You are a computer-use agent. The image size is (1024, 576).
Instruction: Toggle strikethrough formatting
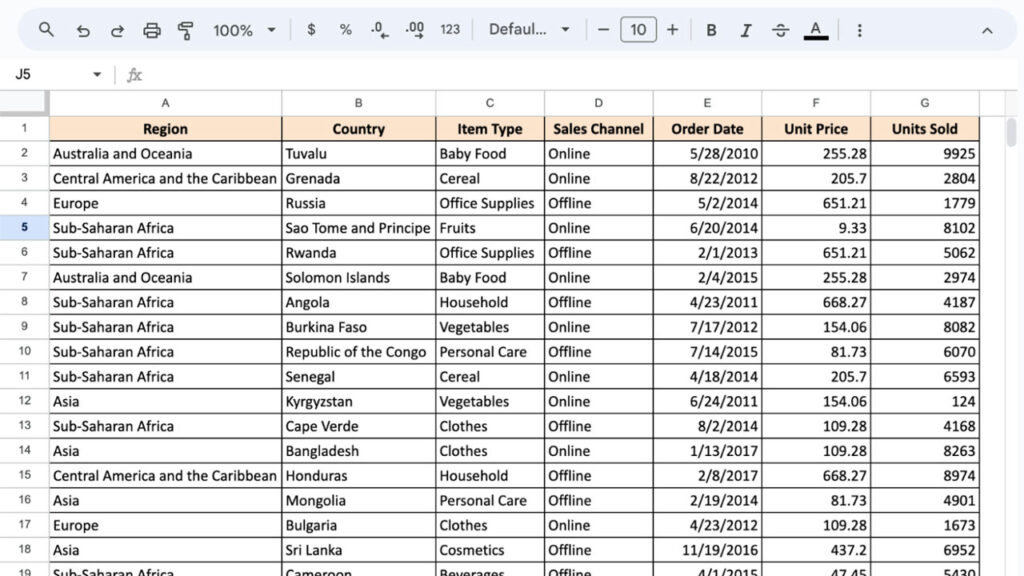(x=780, y=30)
